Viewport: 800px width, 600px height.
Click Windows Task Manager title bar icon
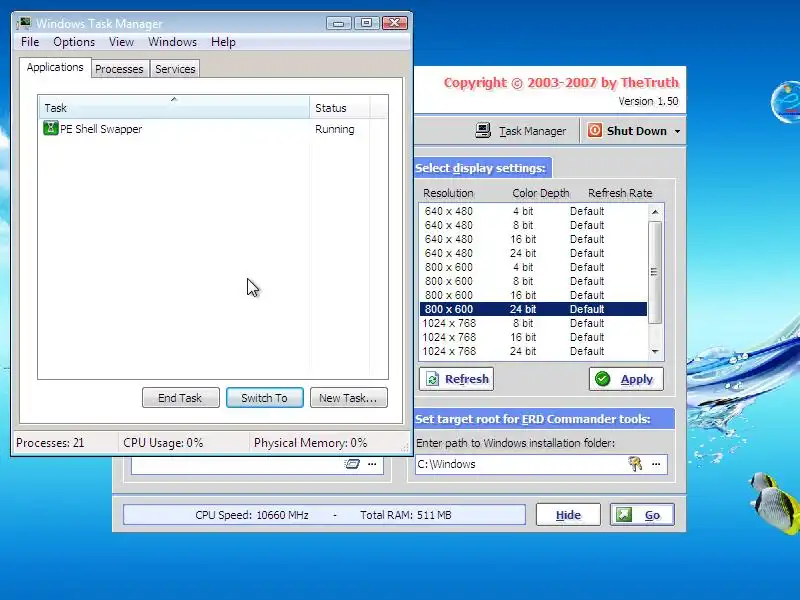click(x=23, y=23)
